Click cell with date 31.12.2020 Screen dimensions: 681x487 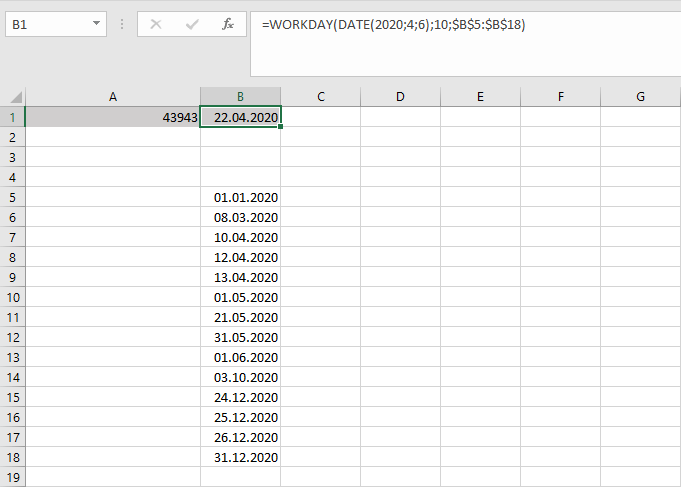[x=240, y=457]
